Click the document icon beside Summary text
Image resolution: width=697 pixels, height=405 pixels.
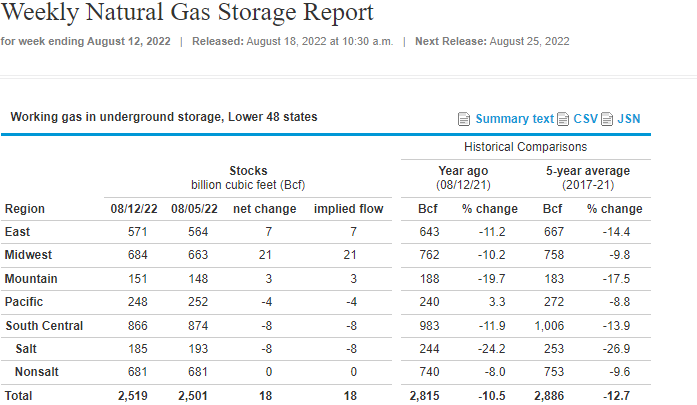pos(464,119)
